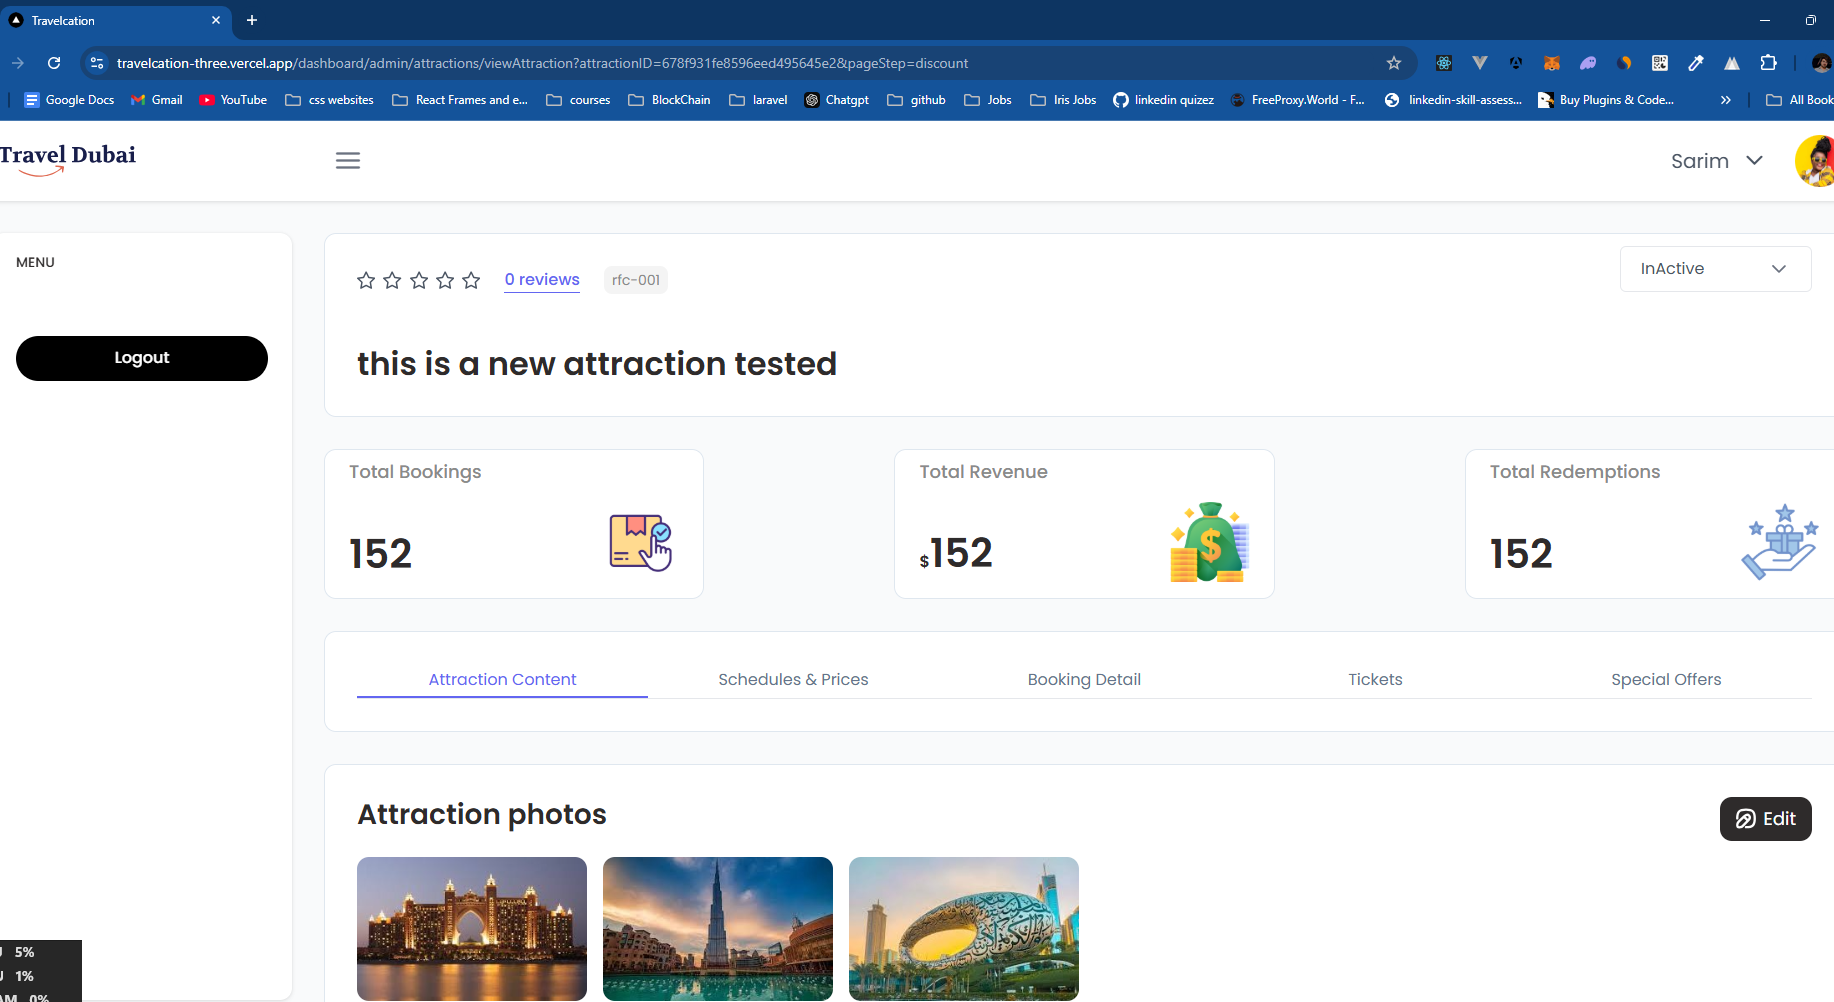Bookmark this page with the star icon
This screenshot has width=1834, height=1002.
pos(1394,62)
